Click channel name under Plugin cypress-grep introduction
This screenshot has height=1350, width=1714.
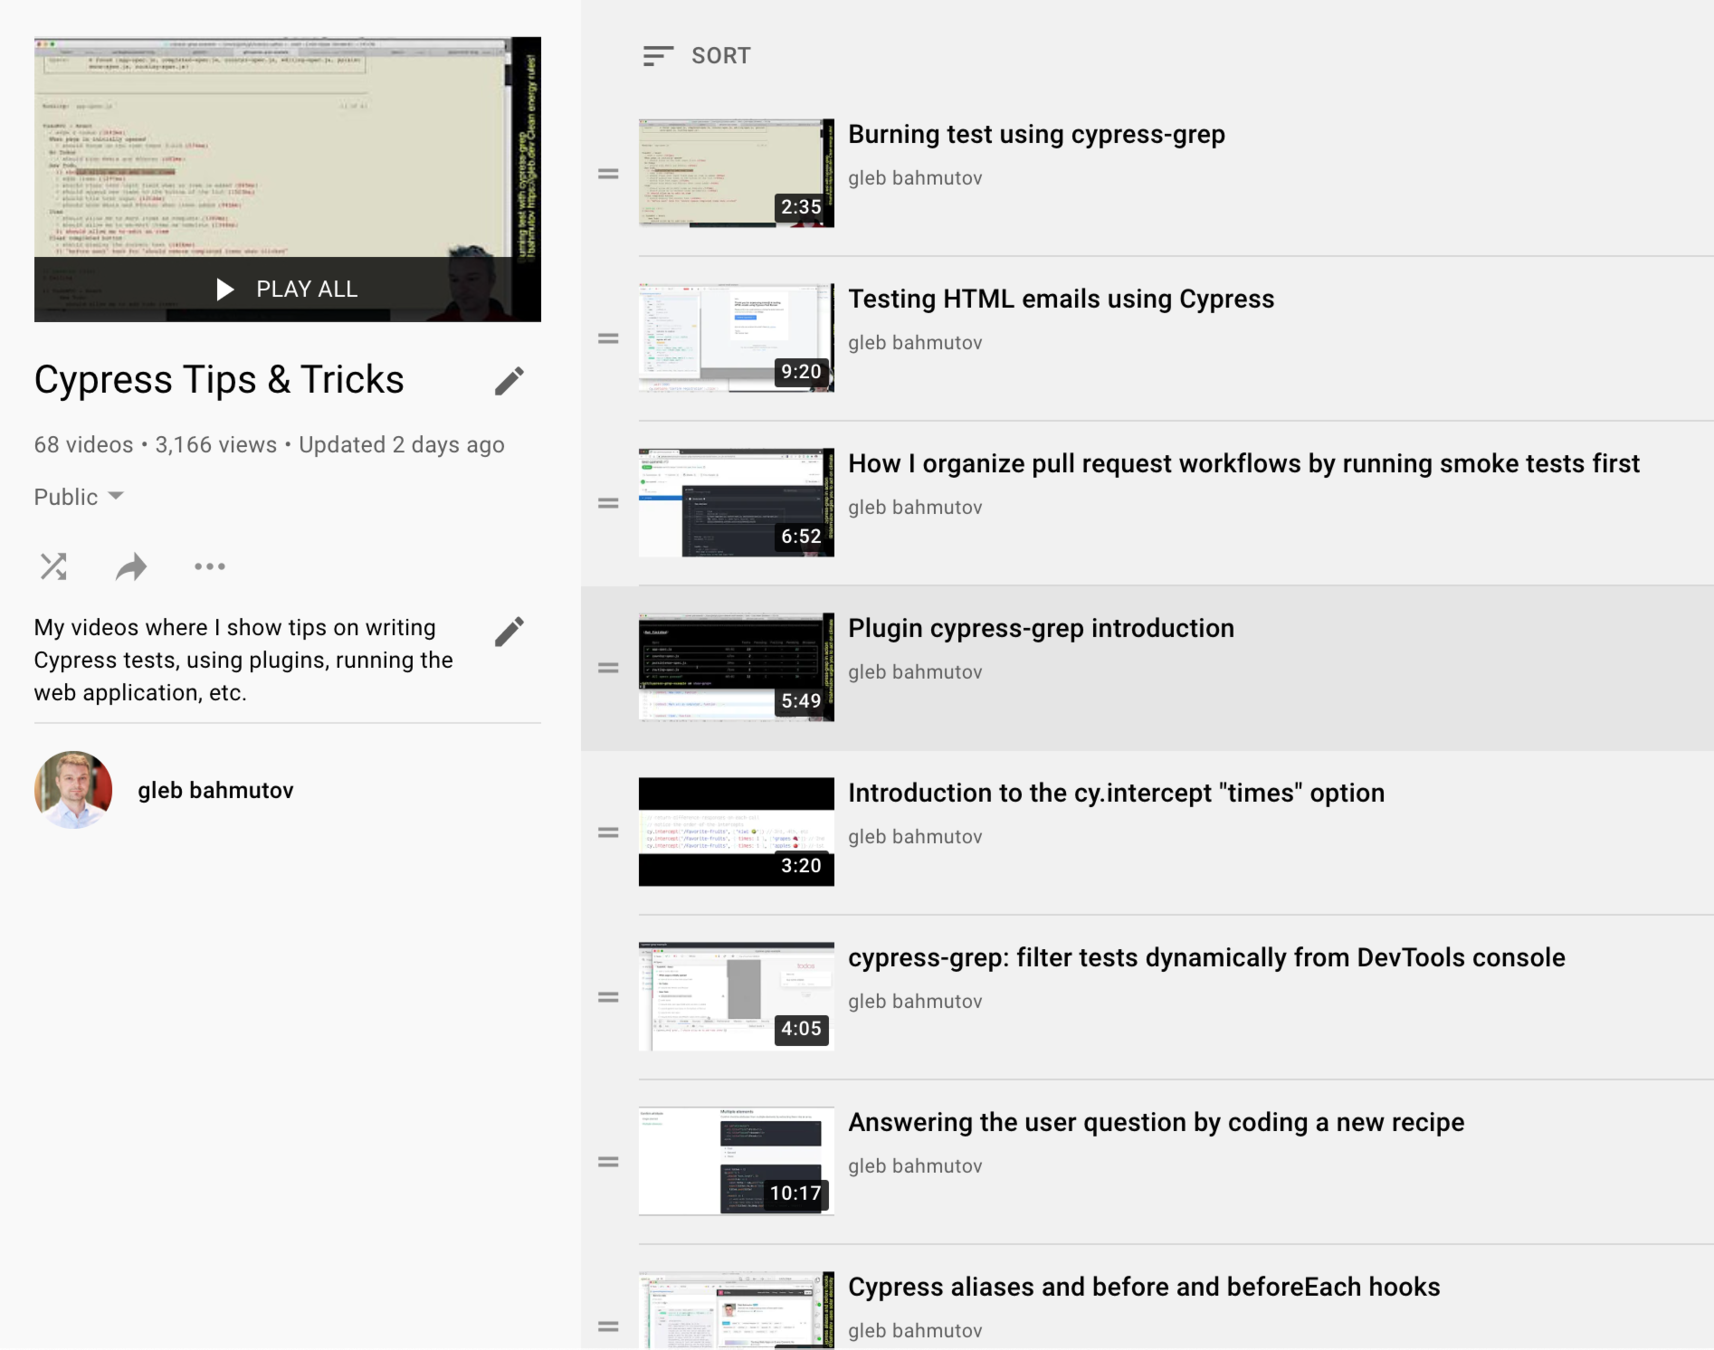point(915,672)
